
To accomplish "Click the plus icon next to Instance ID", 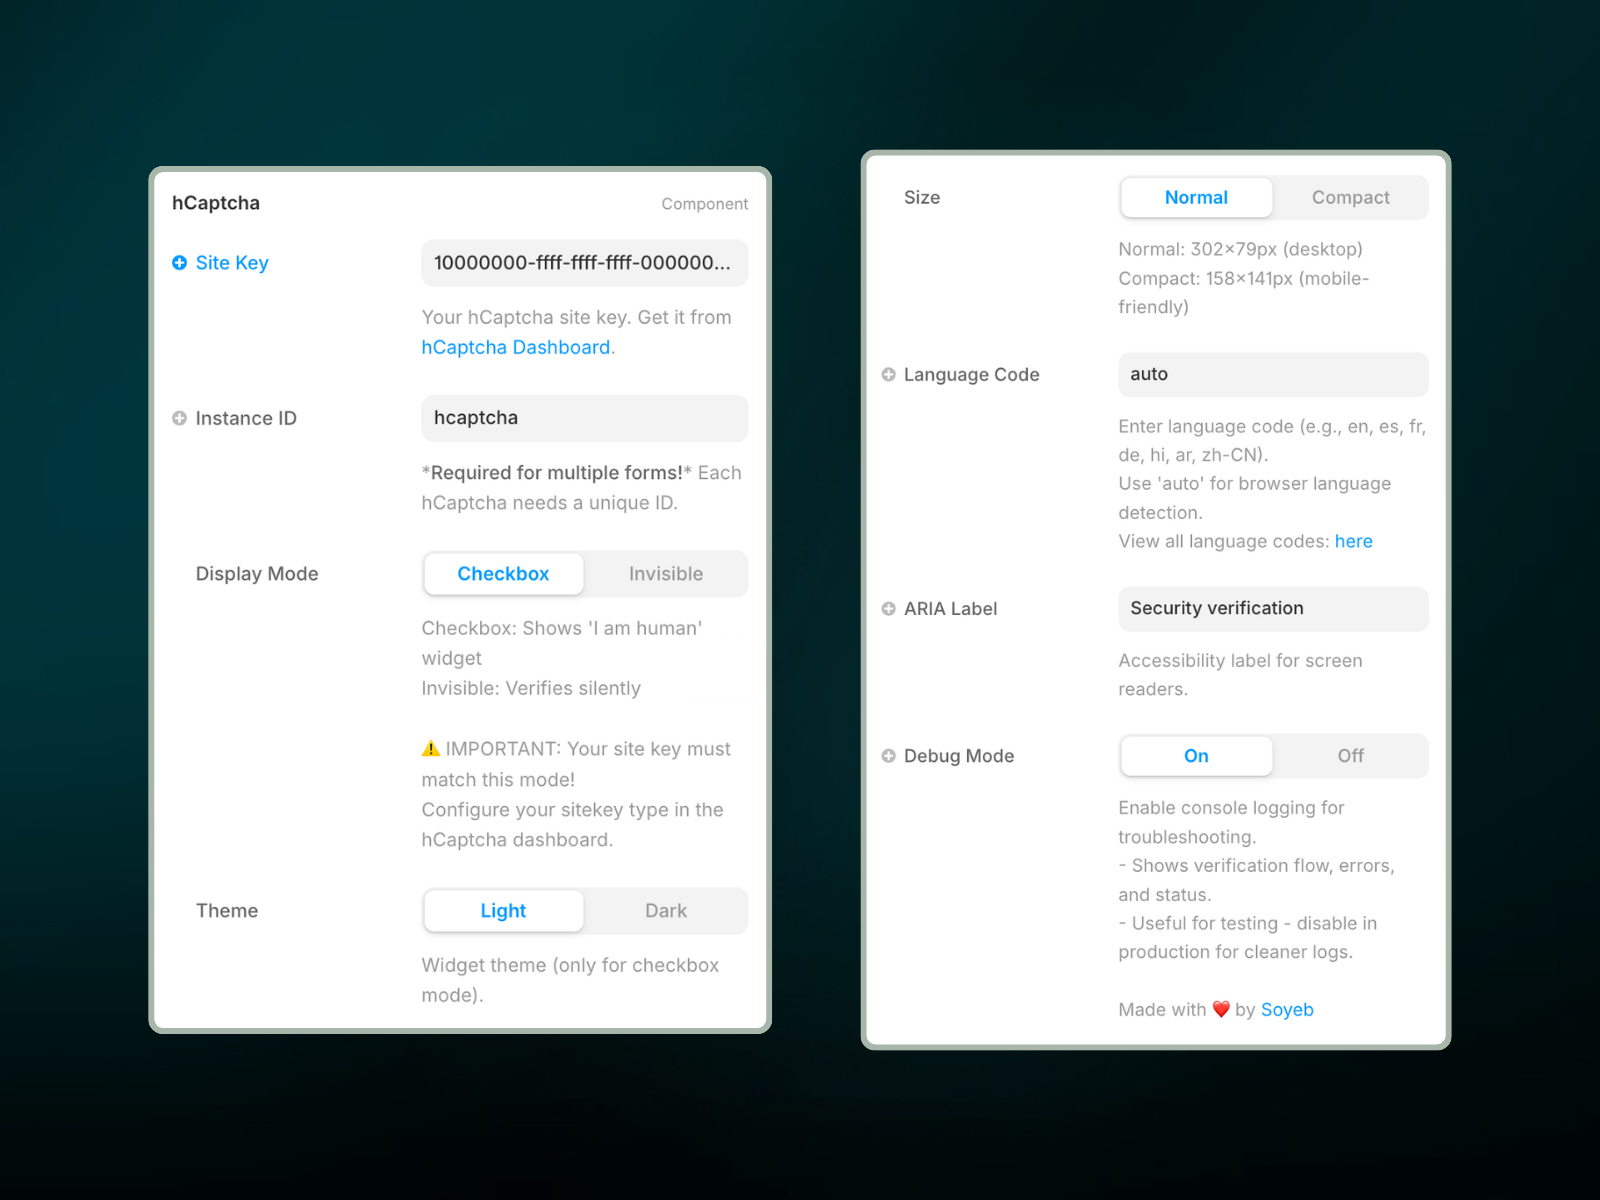I will tap(180, 419).
